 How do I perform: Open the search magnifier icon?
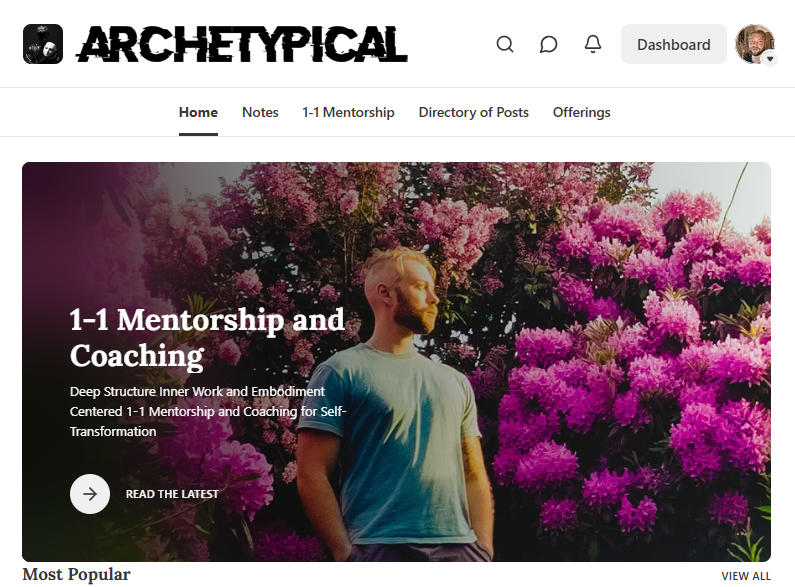504,44
